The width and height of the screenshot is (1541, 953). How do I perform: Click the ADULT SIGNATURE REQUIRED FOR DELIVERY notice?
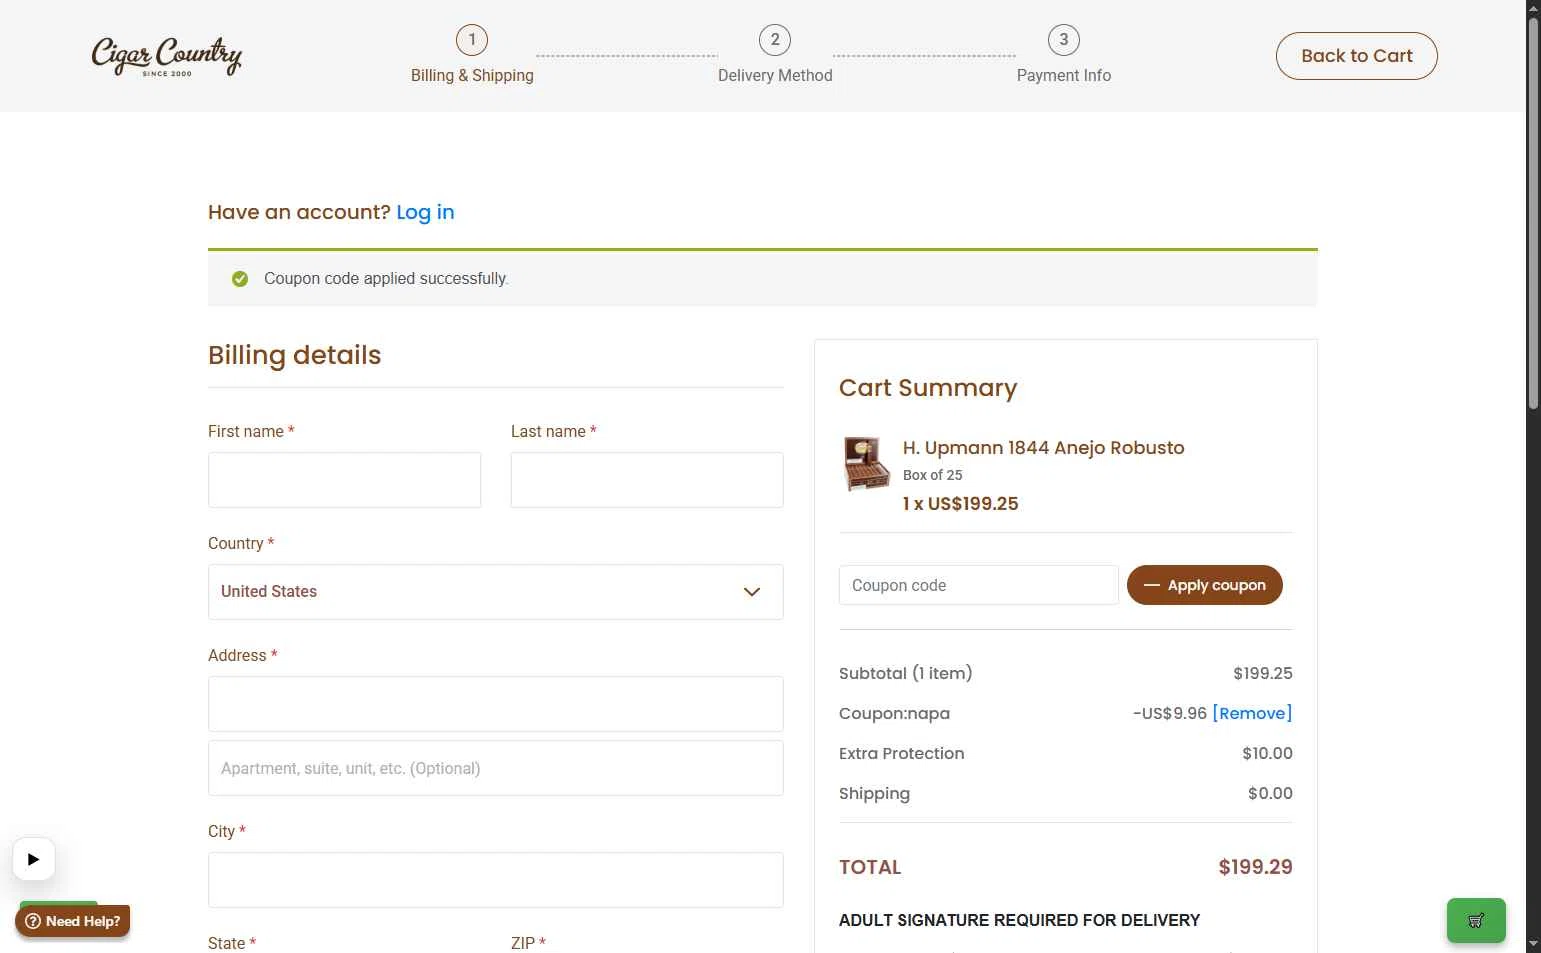point(1019,920)
